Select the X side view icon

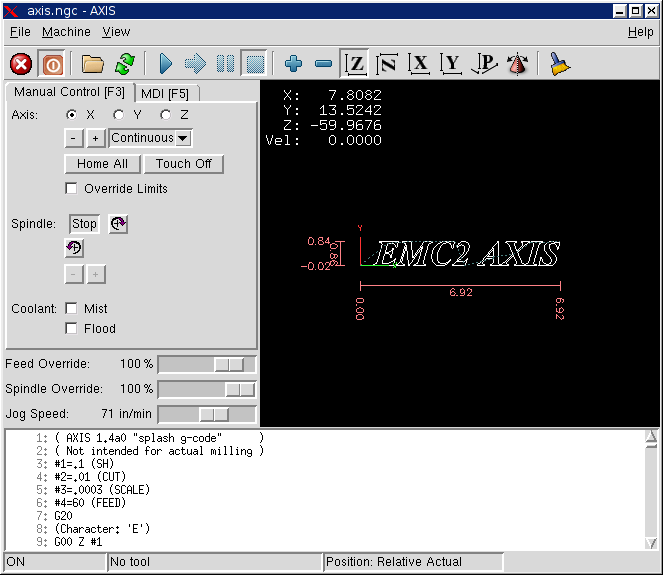click(419, 64)
